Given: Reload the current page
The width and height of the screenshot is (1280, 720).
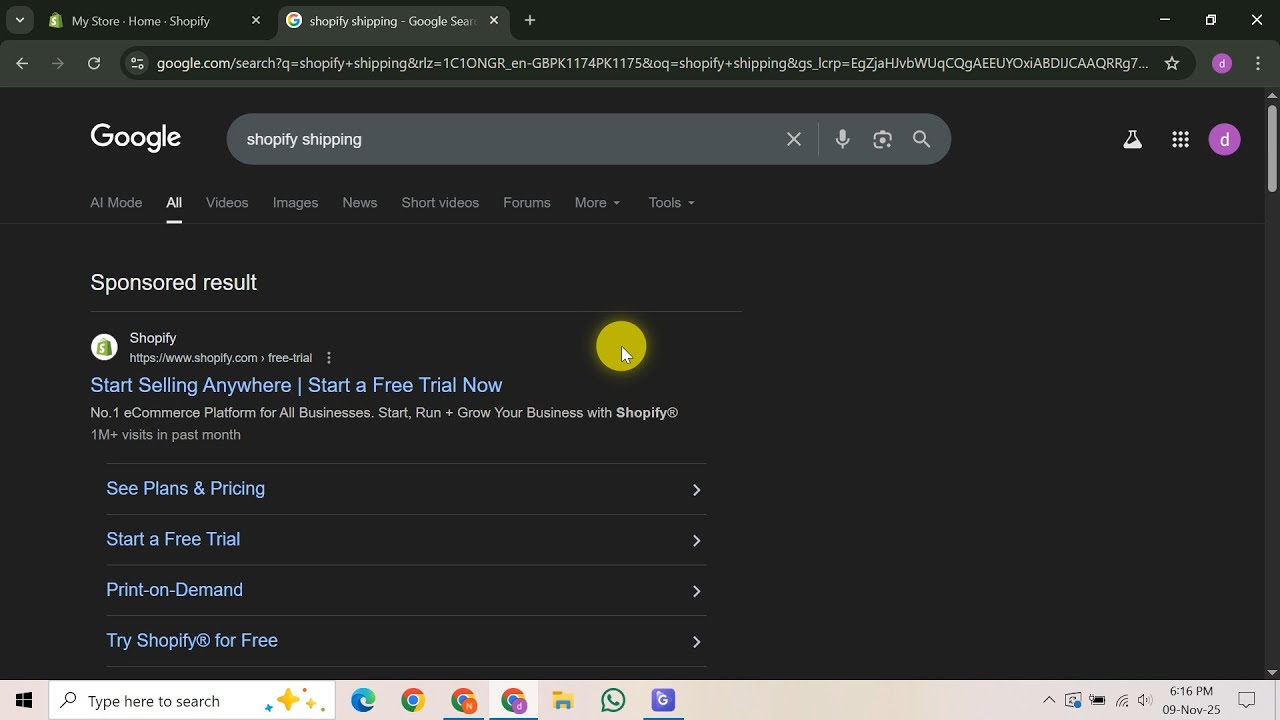Looking at the screenshot, I should pyautogui.click(x=94, y=63).
